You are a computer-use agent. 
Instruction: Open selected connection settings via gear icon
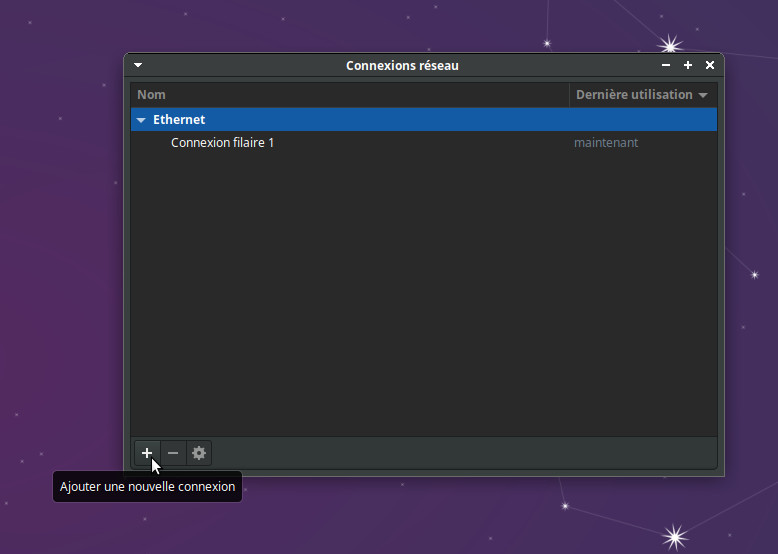pos(199,453)
